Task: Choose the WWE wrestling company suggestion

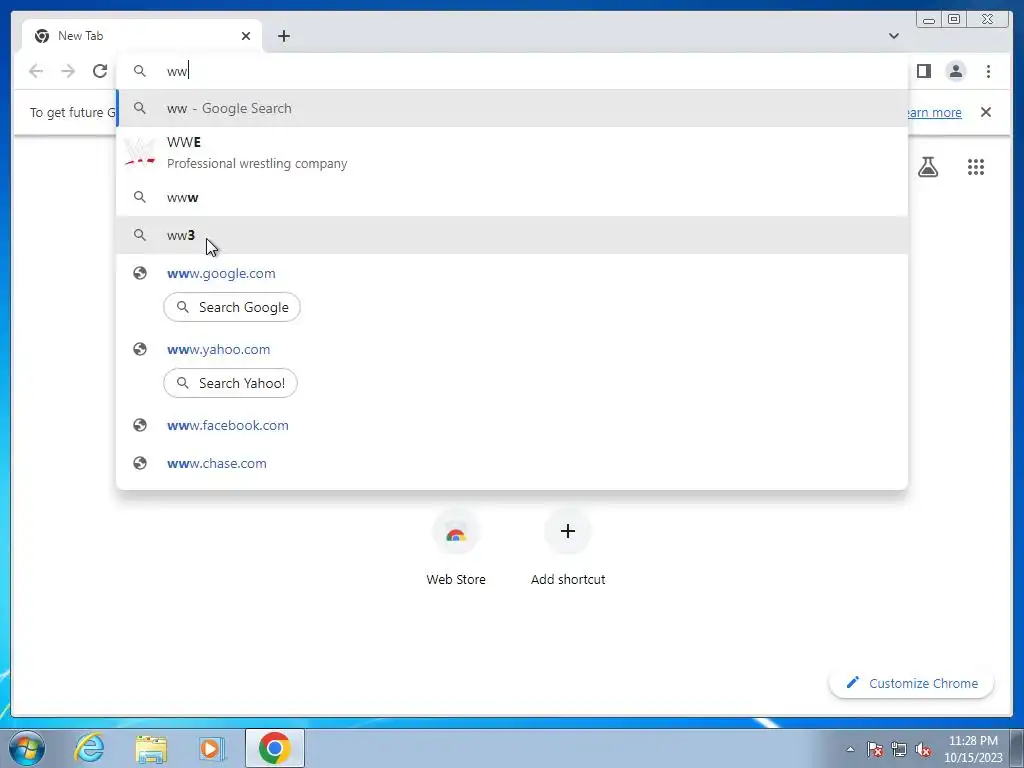Action: [x=512, y=152]
